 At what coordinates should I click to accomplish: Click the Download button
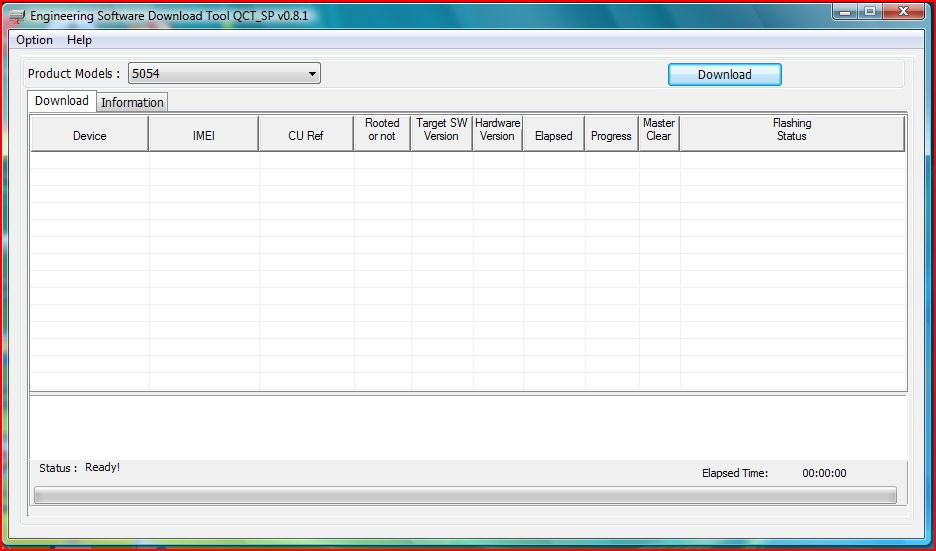click(724, 75)
